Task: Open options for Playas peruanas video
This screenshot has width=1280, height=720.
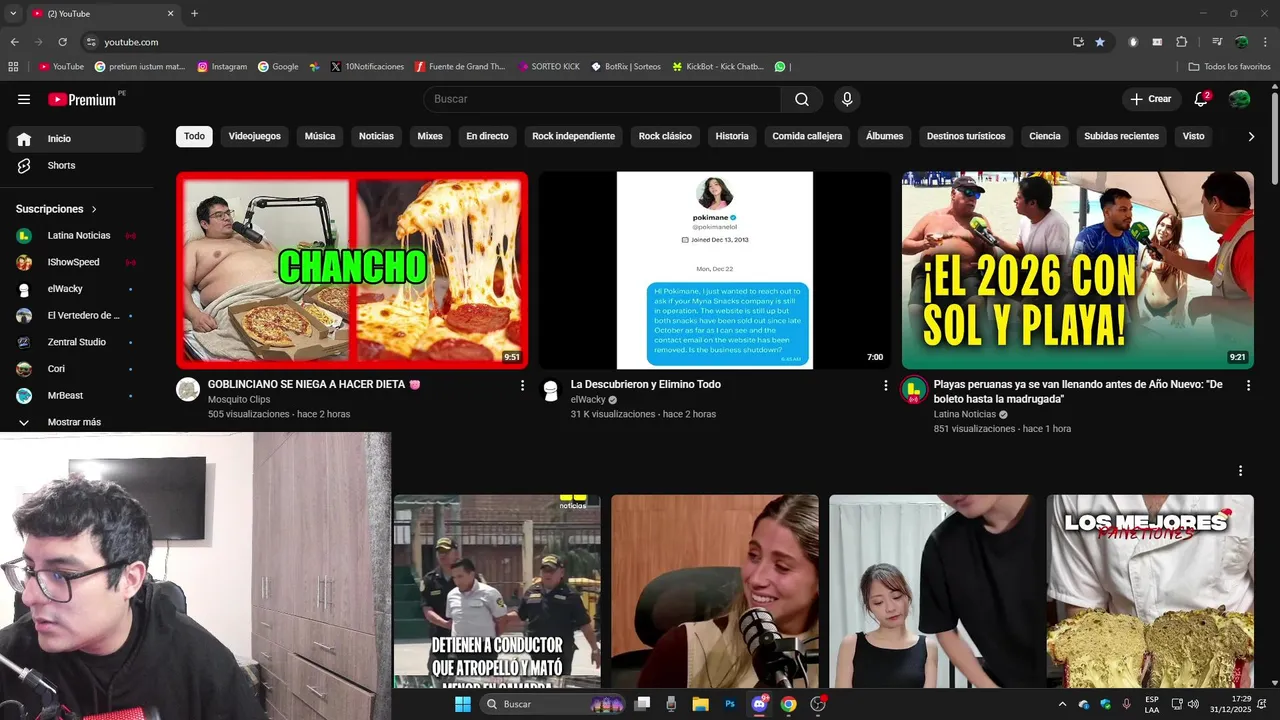Action: [1248, 385]
